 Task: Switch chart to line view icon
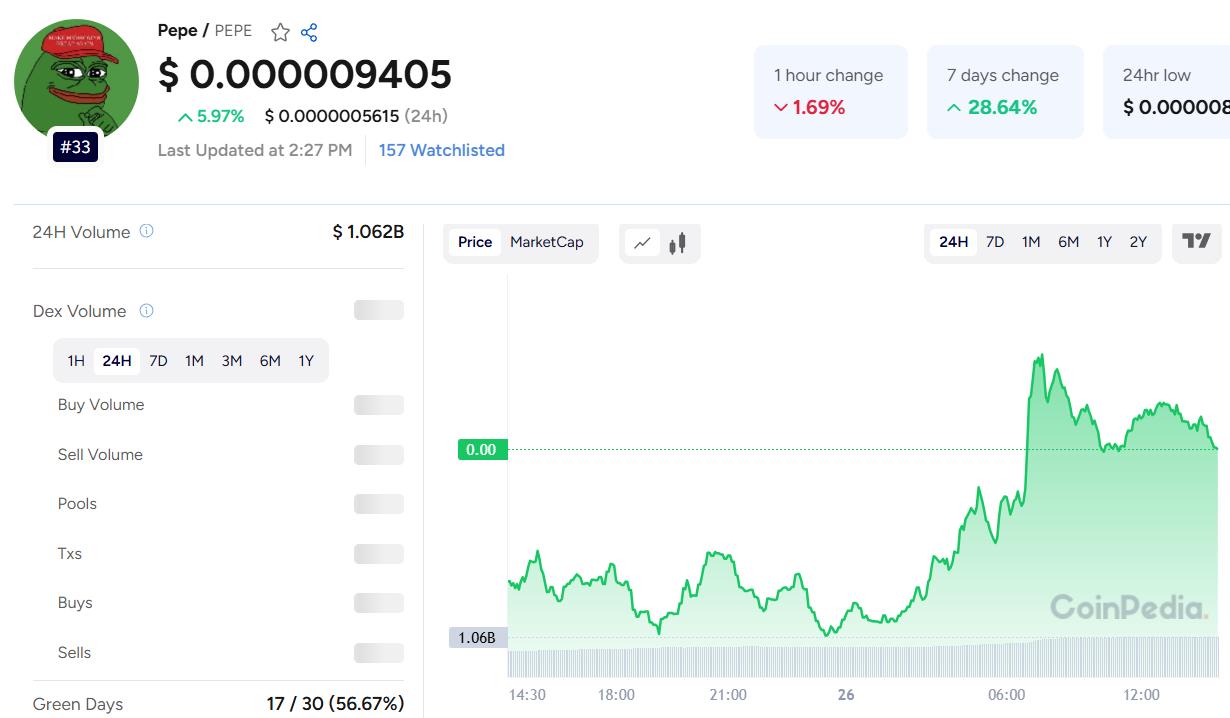coord(642,242)
